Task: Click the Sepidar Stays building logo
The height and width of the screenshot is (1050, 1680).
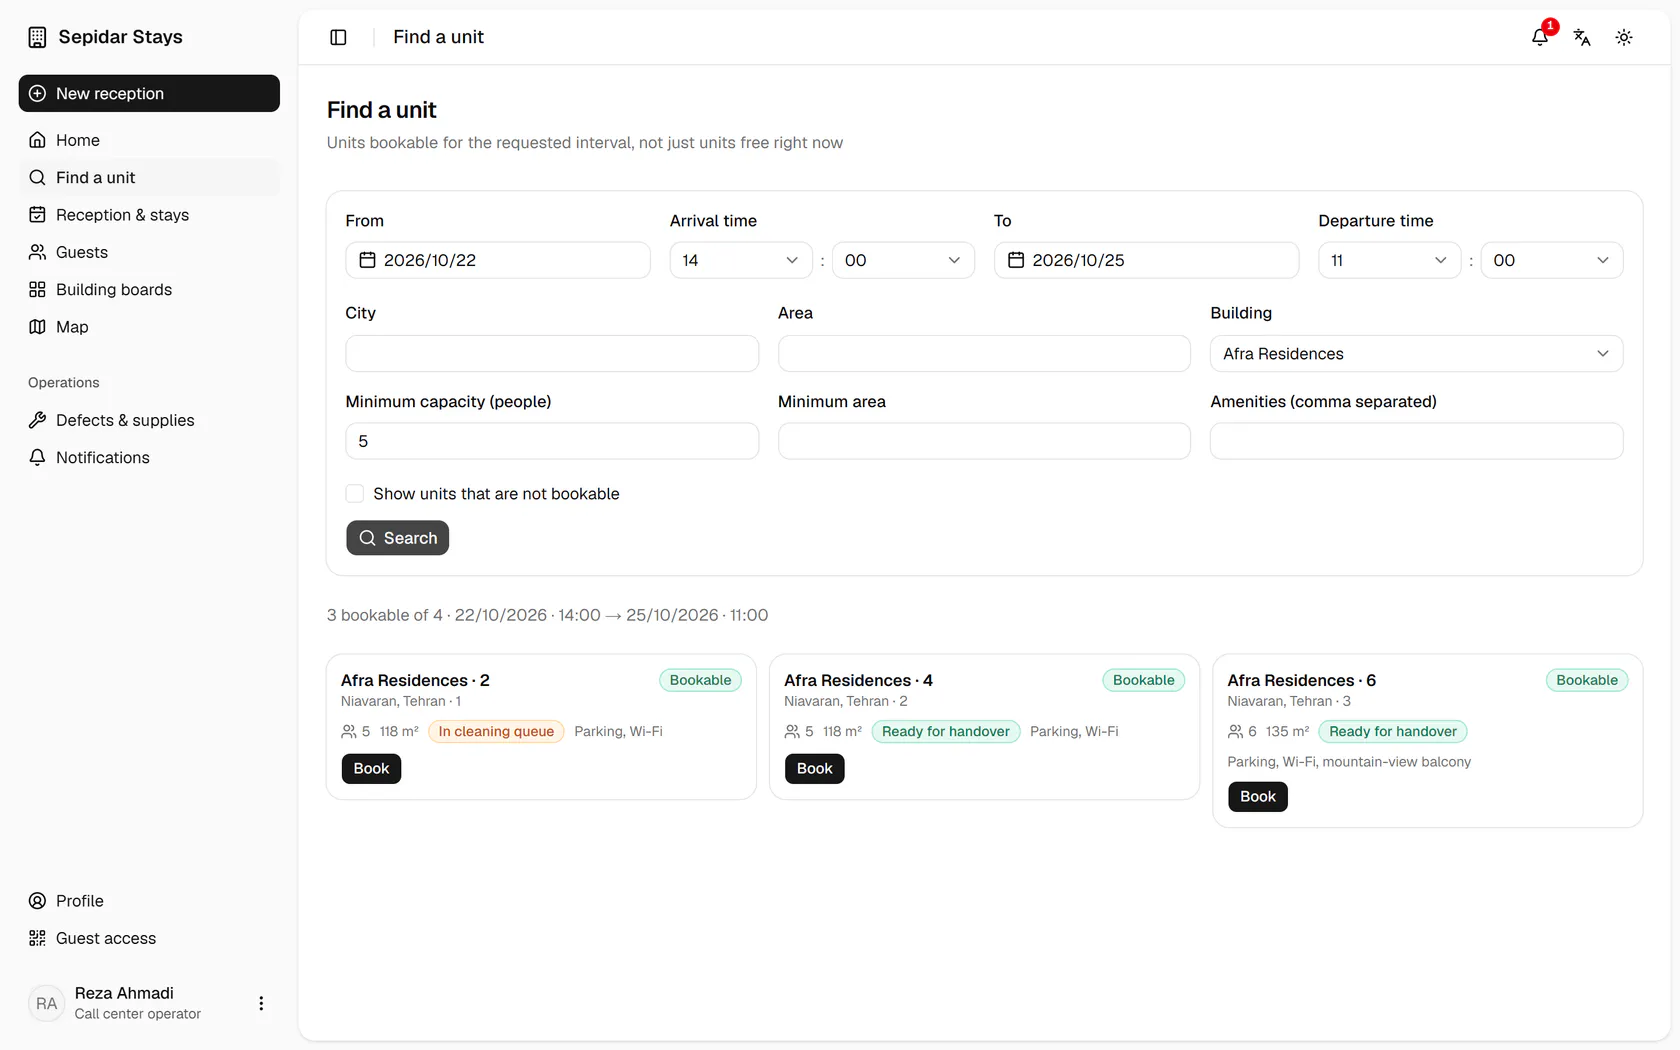Action: tap(37, 37)
